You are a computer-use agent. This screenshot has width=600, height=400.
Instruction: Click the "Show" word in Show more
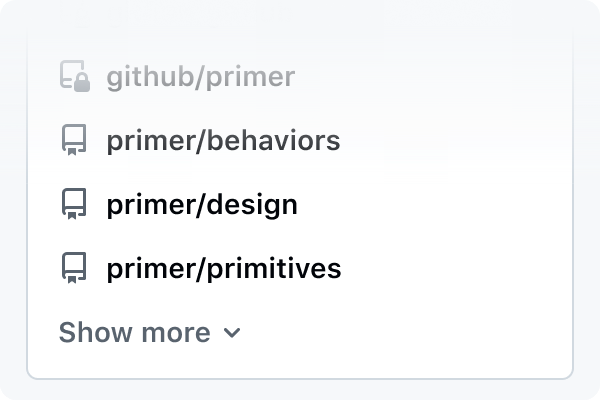[89, 333]
